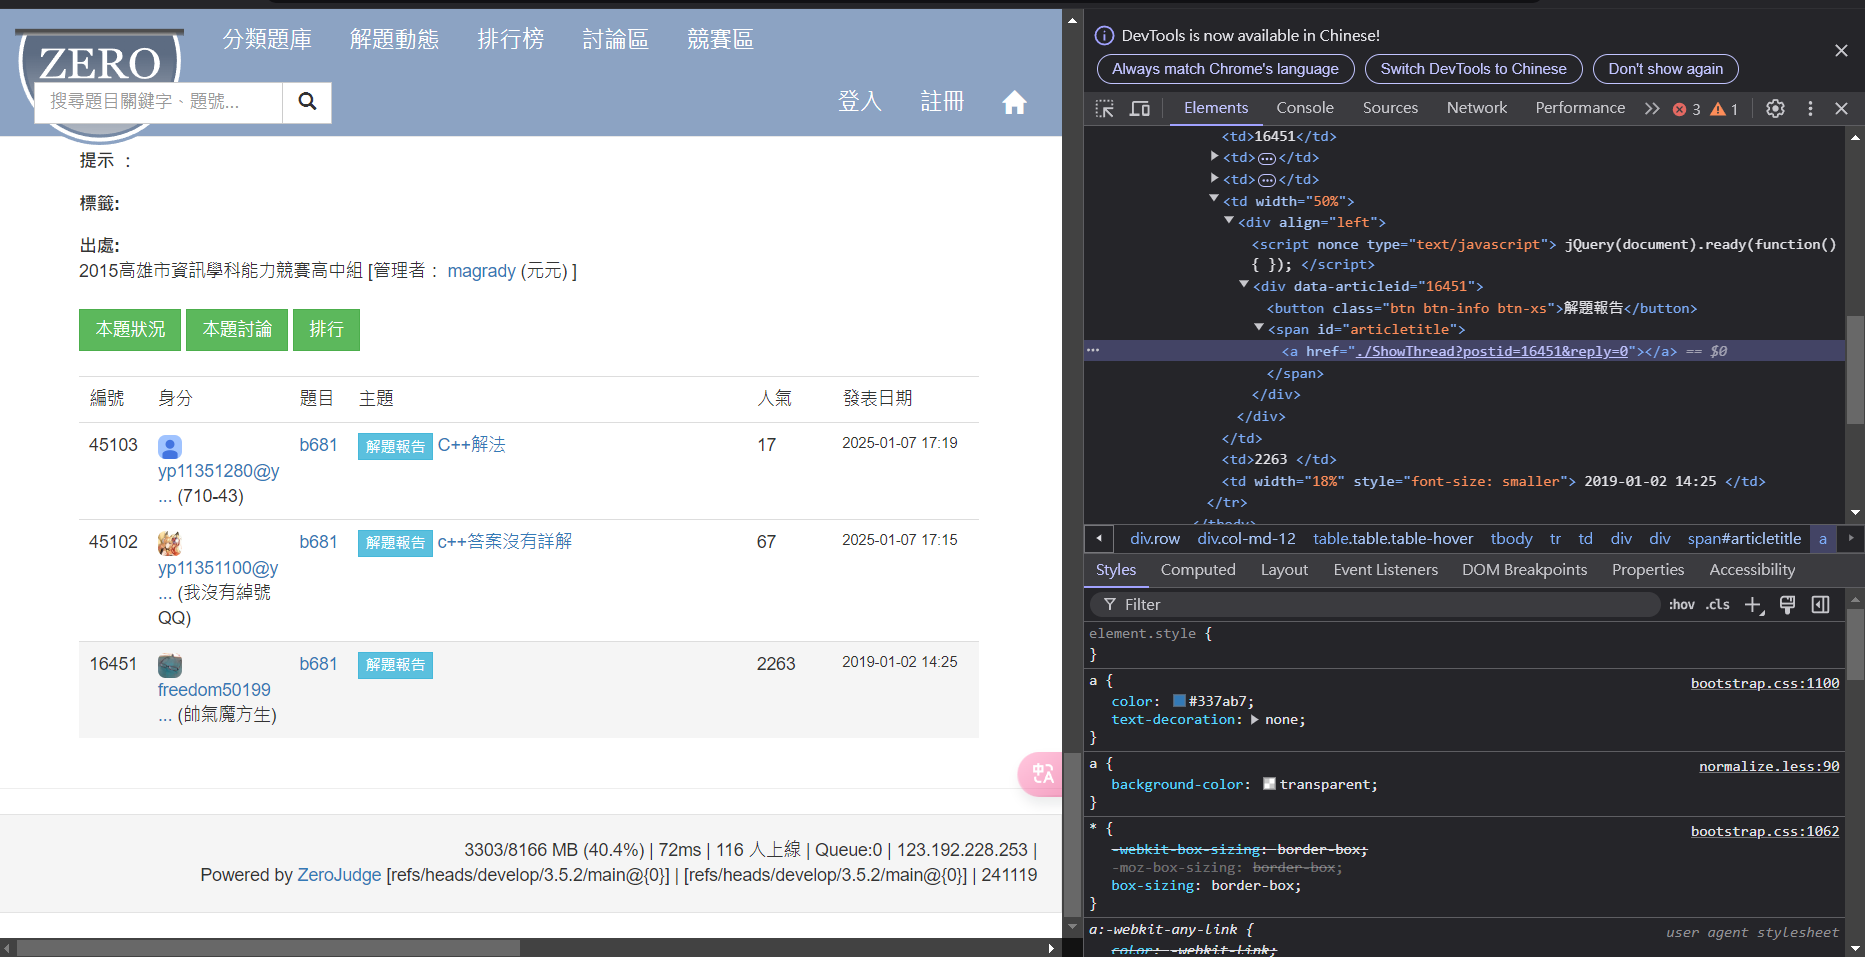Click the #337ab7 color swatch
Screen dimensions: 1865x957
click(x=1179, y=702)
